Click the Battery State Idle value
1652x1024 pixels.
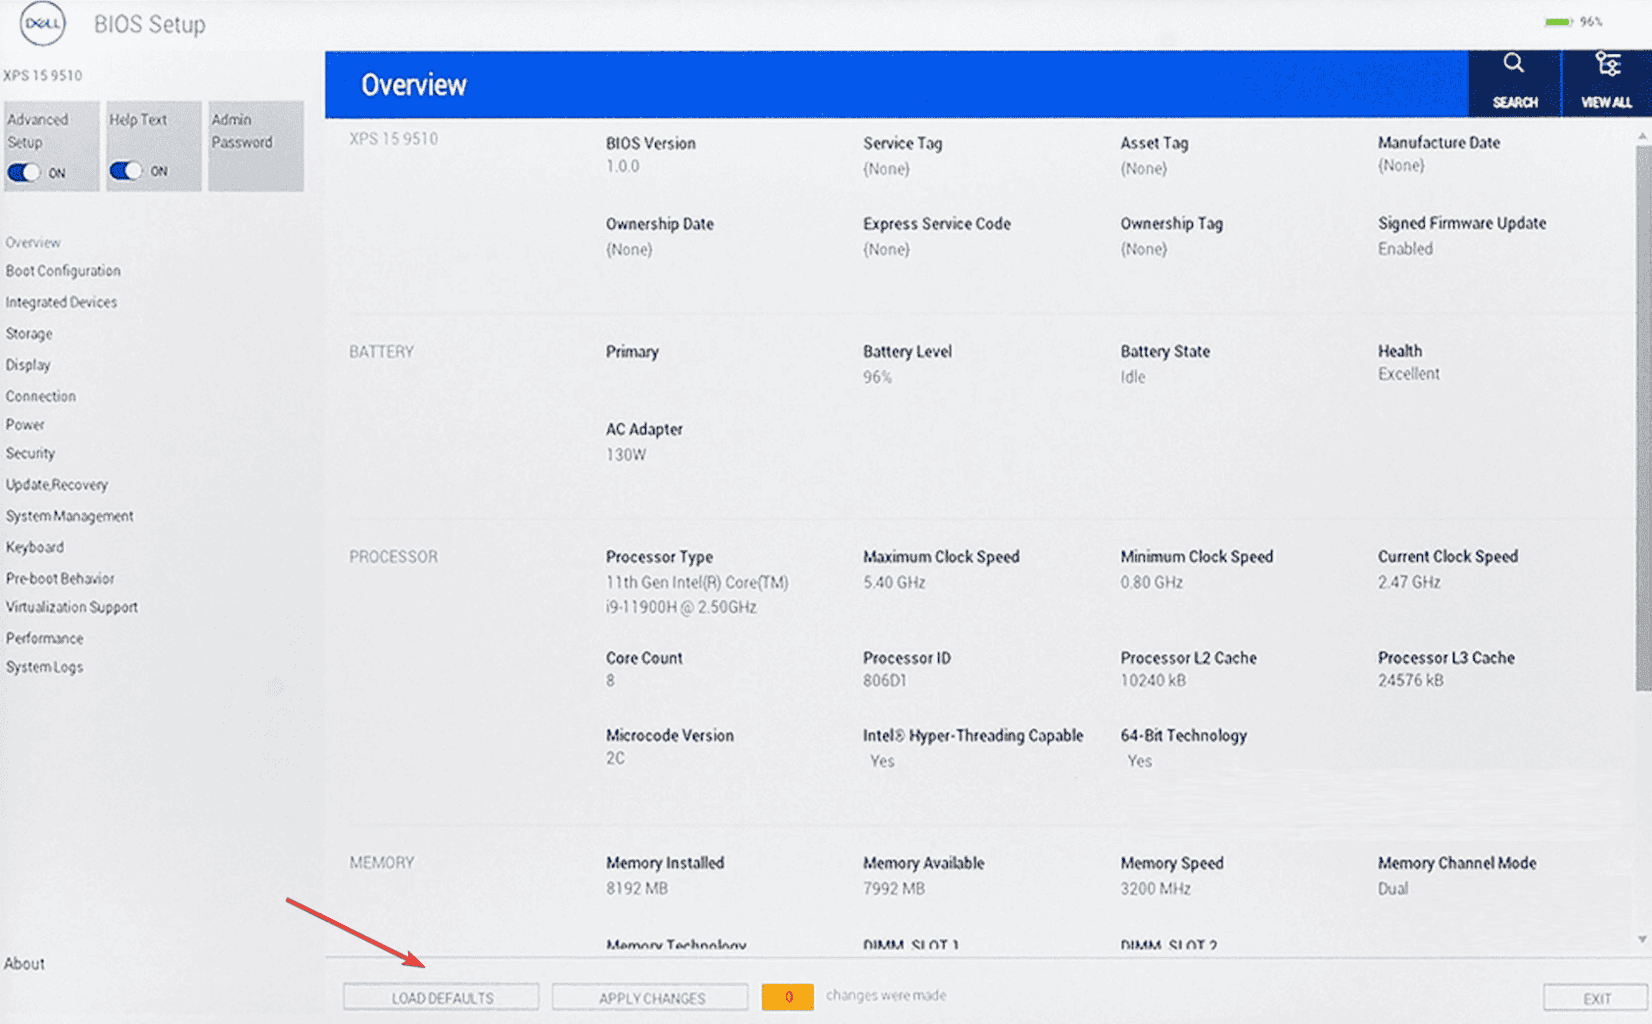click(x=1133, y=377)
